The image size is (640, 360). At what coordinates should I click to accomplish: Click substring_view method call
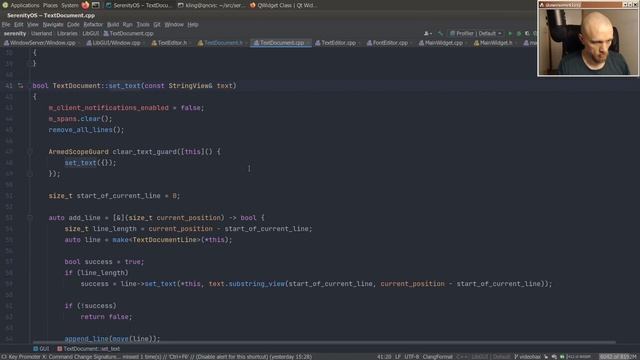pos(257,284)
